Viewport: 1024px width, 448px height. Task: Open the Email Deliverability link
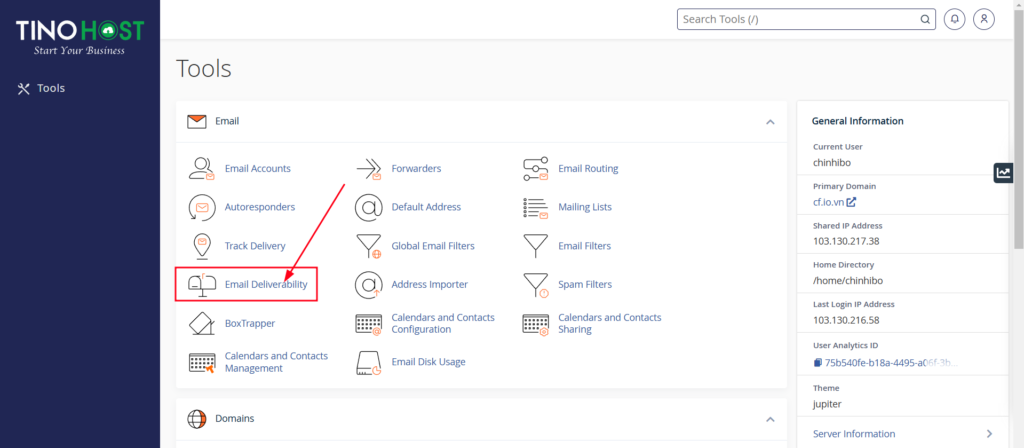[x=266, y=285]
